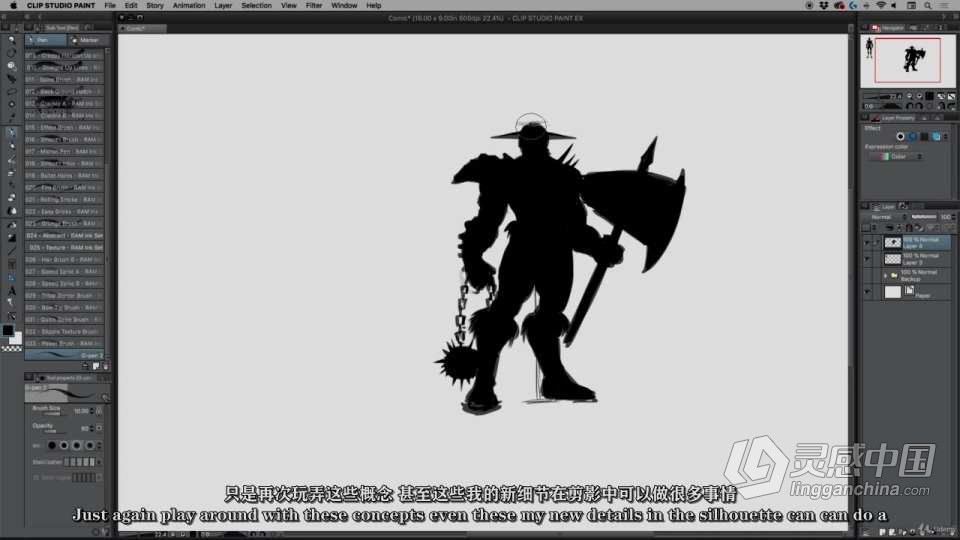
Task: Select the 024 - Abstract brush
Action: pyautogui.click(x=64, y=236)
